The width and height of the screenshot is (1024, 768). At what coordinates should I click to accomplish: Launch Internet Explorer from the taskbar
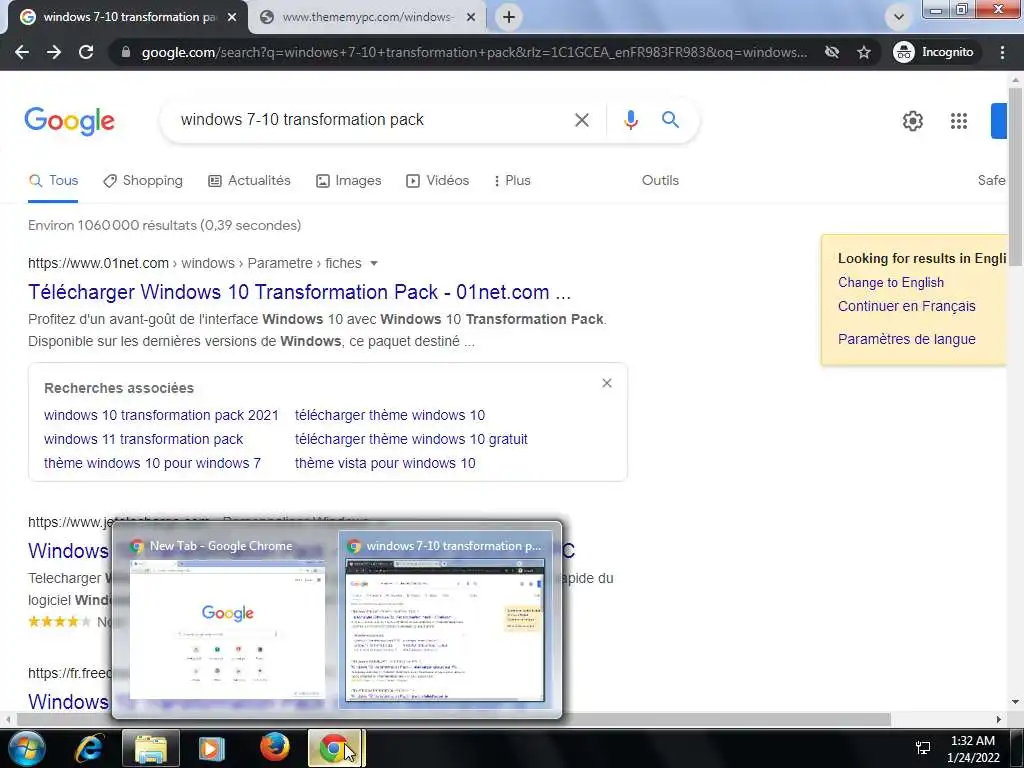pos(89,748)
